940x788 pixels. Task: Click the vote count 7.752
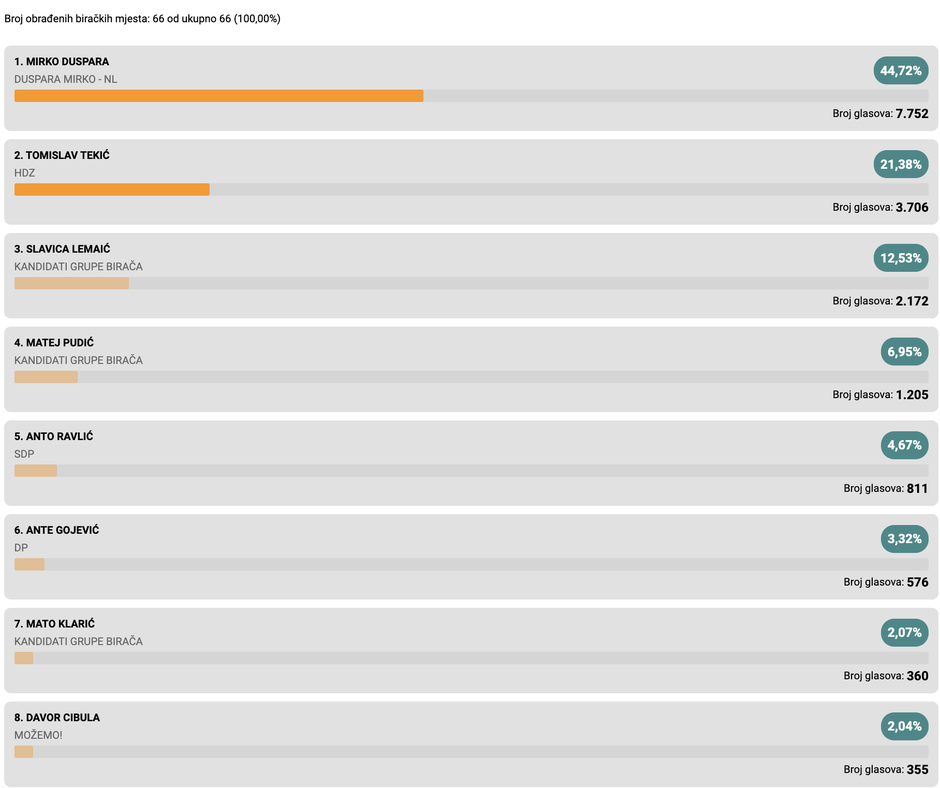[912, 113]
